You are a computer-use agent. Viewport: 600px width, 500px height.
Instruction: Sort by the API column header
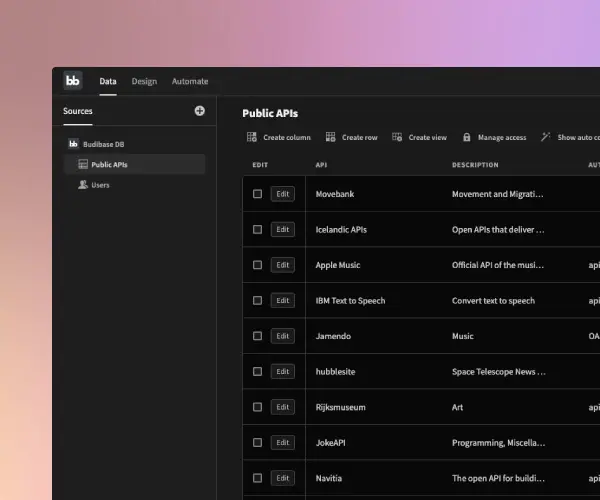[x=321, y=164]
